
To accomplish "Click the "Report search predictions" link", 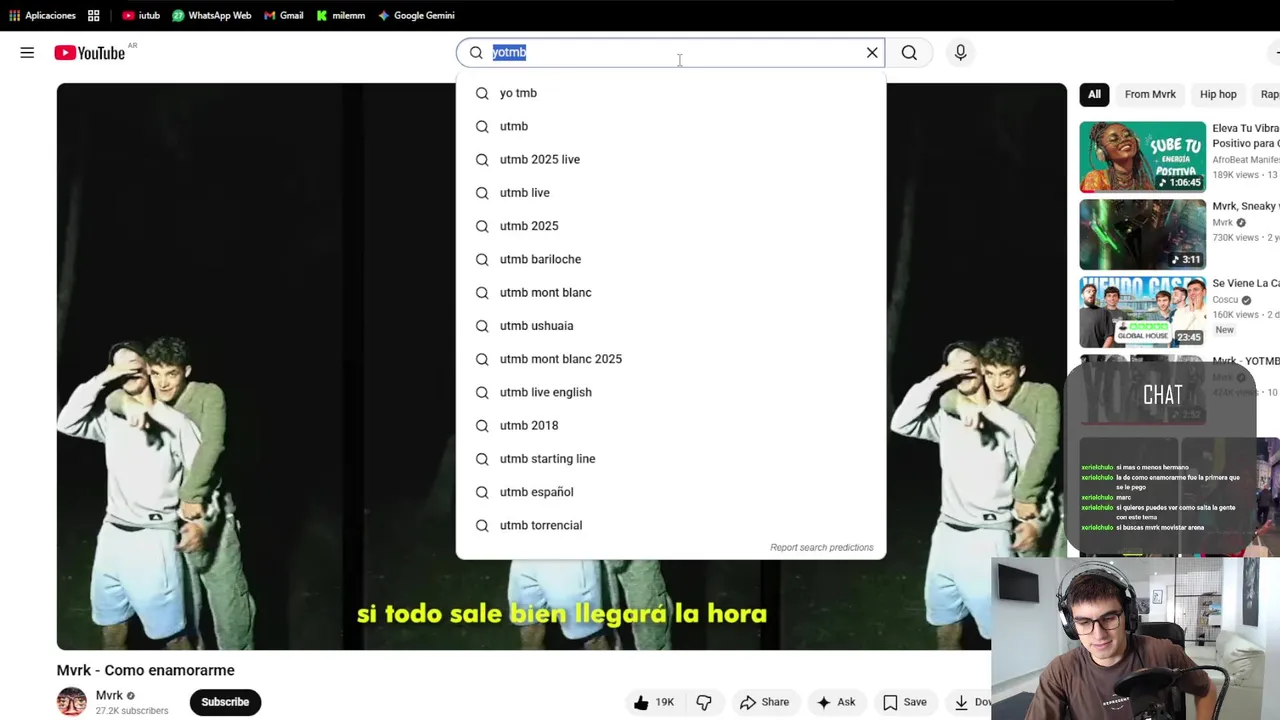I will (x=821, y=547).
